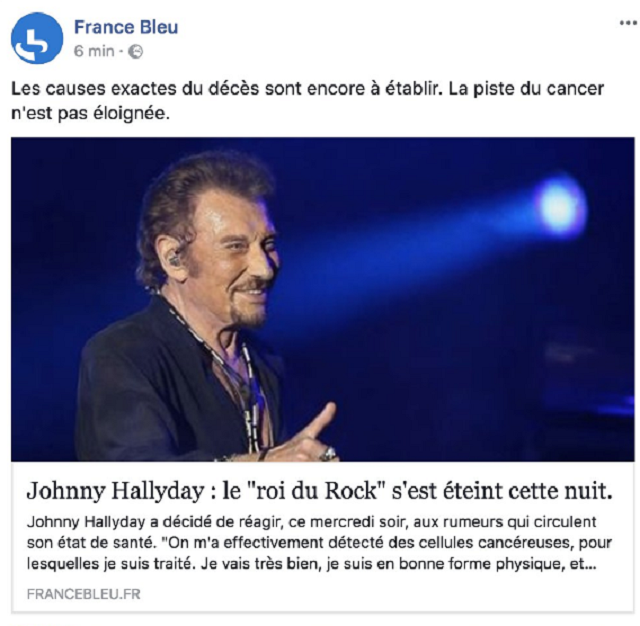Click the public globe privacy icon
This screenshot has width=640, height=626.
coord(136,51)
